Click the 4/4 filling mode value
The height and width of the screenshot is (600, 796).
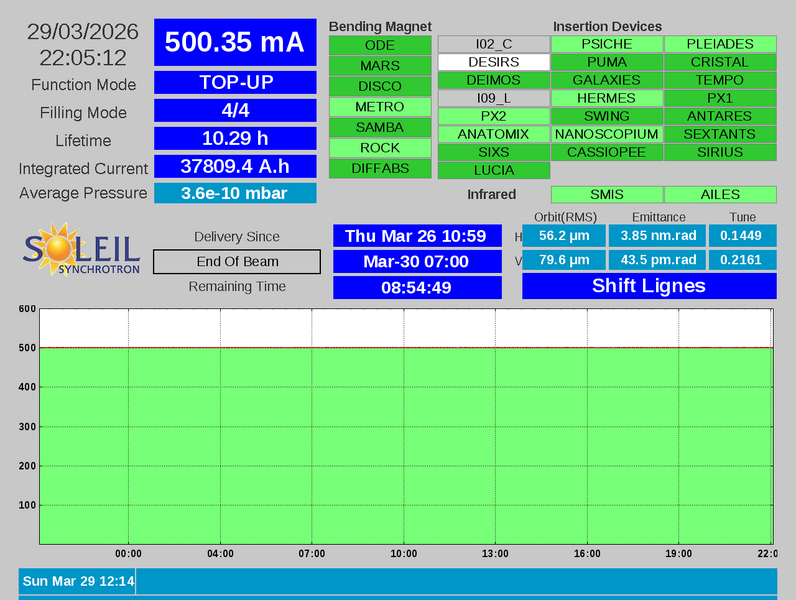click(x=235, y=110)
